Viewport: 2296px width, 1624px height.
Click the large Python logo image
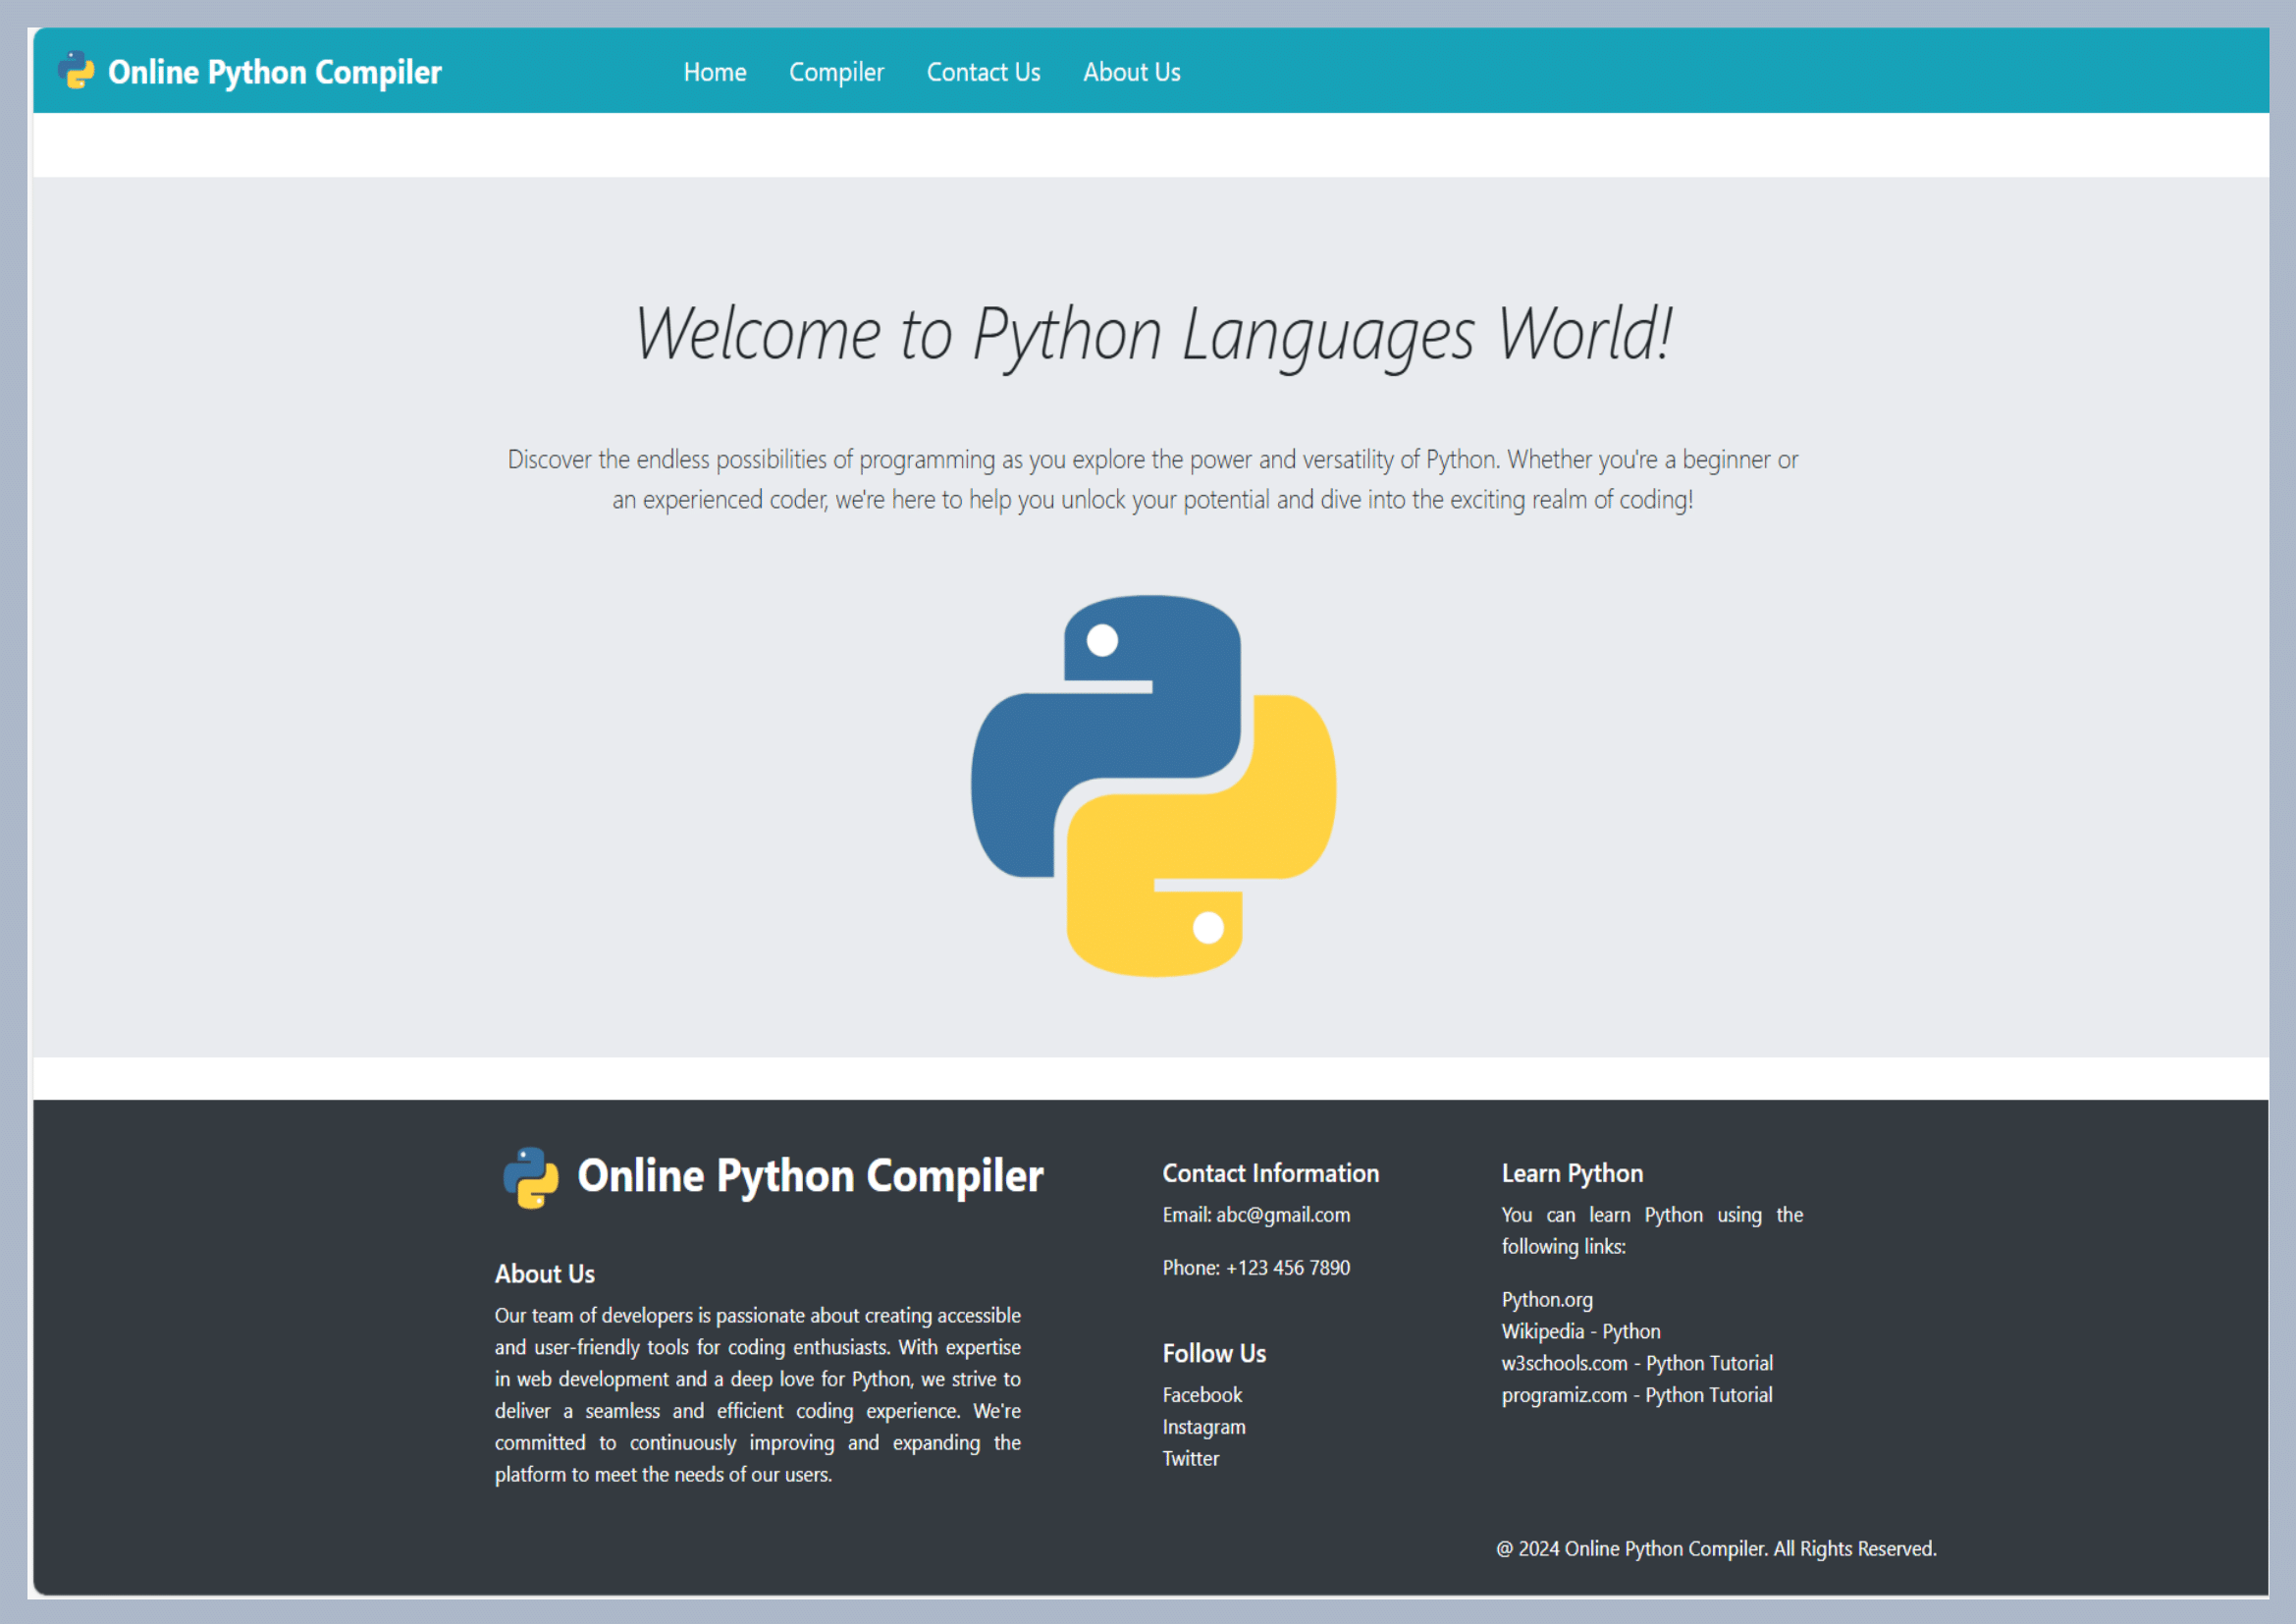click(1153, 785)
